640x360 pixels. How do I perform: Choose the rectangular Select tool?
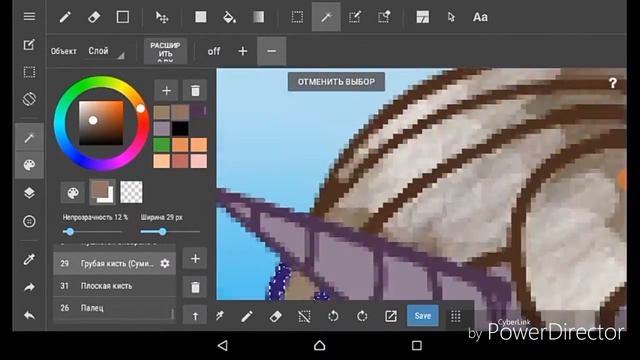point(297,17)
